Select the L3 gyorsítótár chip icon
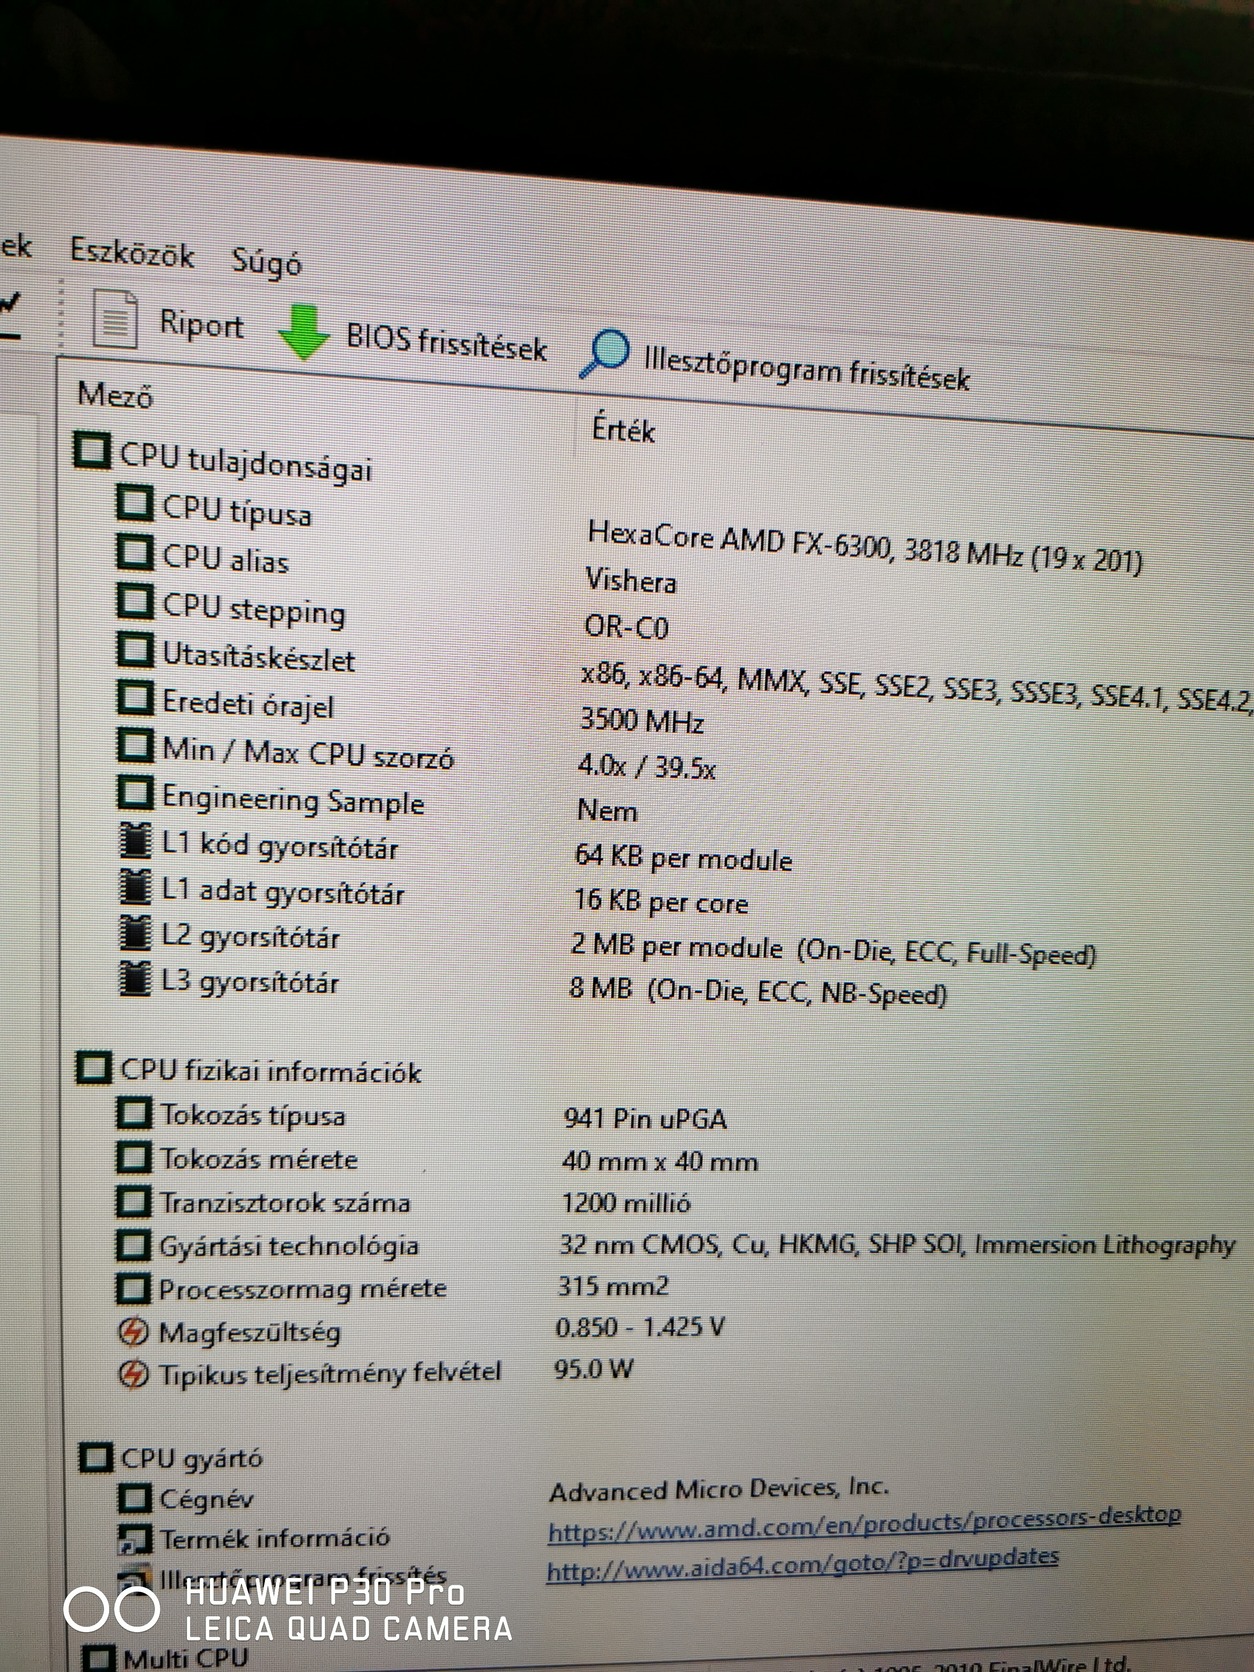This screenshot has width=1254, height=1672. pyautogui.click(x=135, y=978)
